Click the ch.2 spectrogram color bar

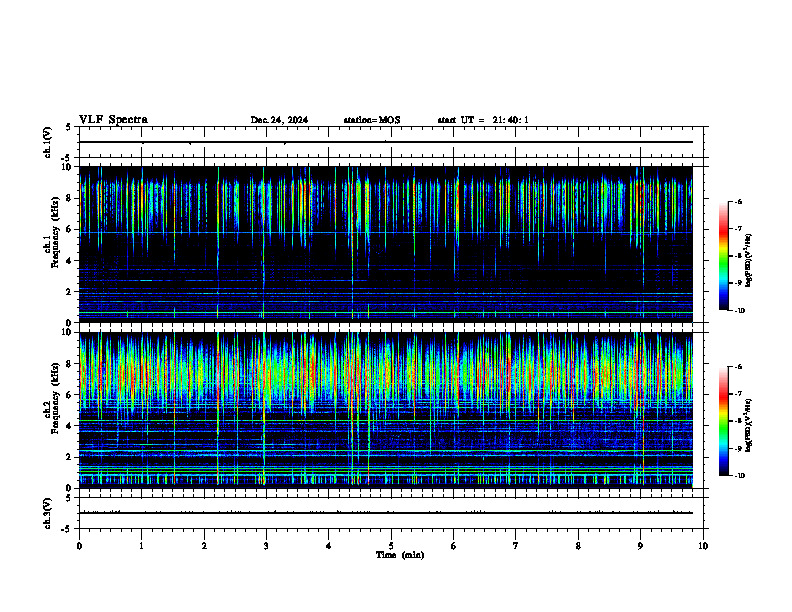coord(723,421)
